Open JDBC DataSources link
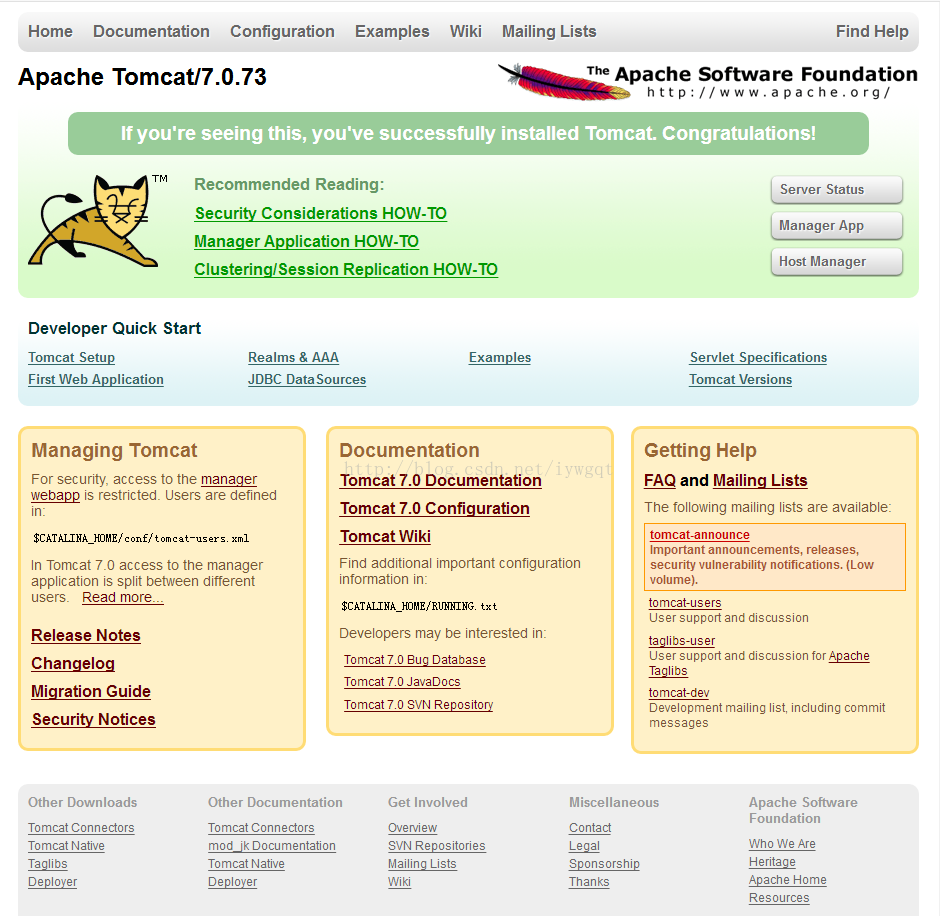This screenshot has height=916, width=940. [307, 379]
